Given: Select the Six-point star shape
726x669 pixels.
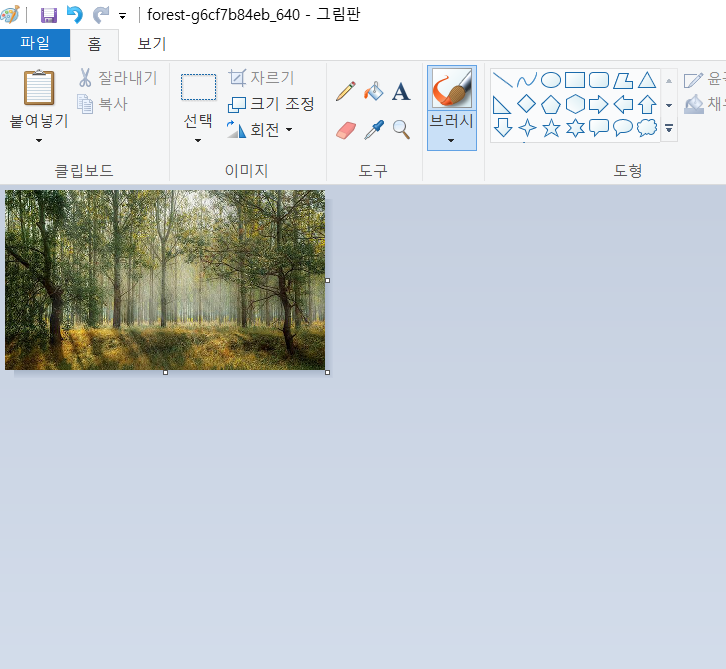Looking at the screenshot, I should (575, 128).
